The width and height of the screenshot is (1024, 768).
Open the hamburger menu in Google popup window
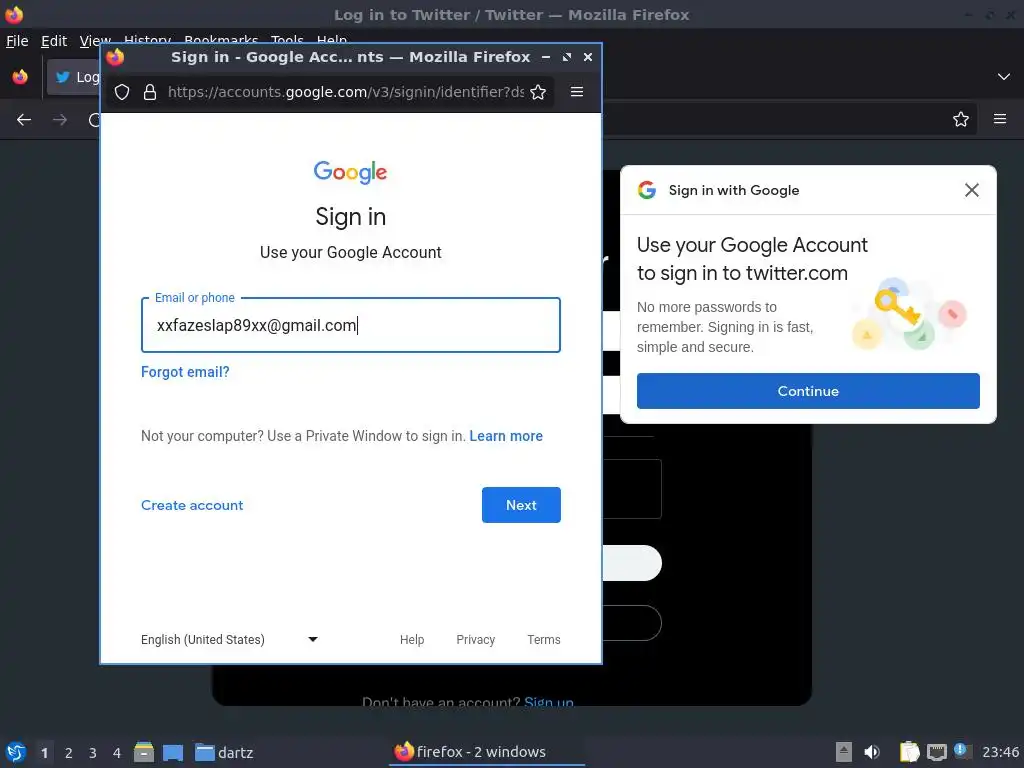[577, 92]
